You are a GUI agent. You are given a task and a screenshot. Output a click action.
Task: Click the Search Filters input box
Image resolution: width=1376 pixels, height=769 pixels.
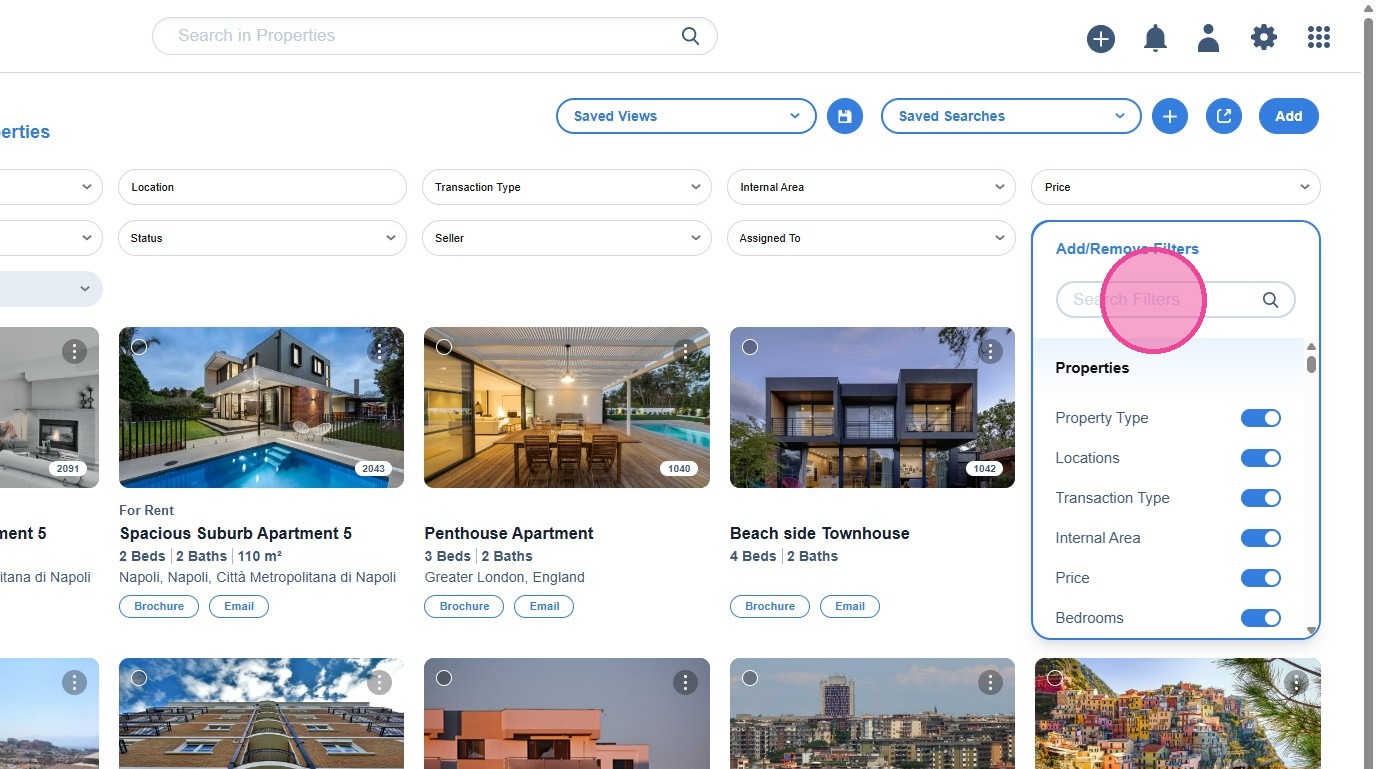1176,300
